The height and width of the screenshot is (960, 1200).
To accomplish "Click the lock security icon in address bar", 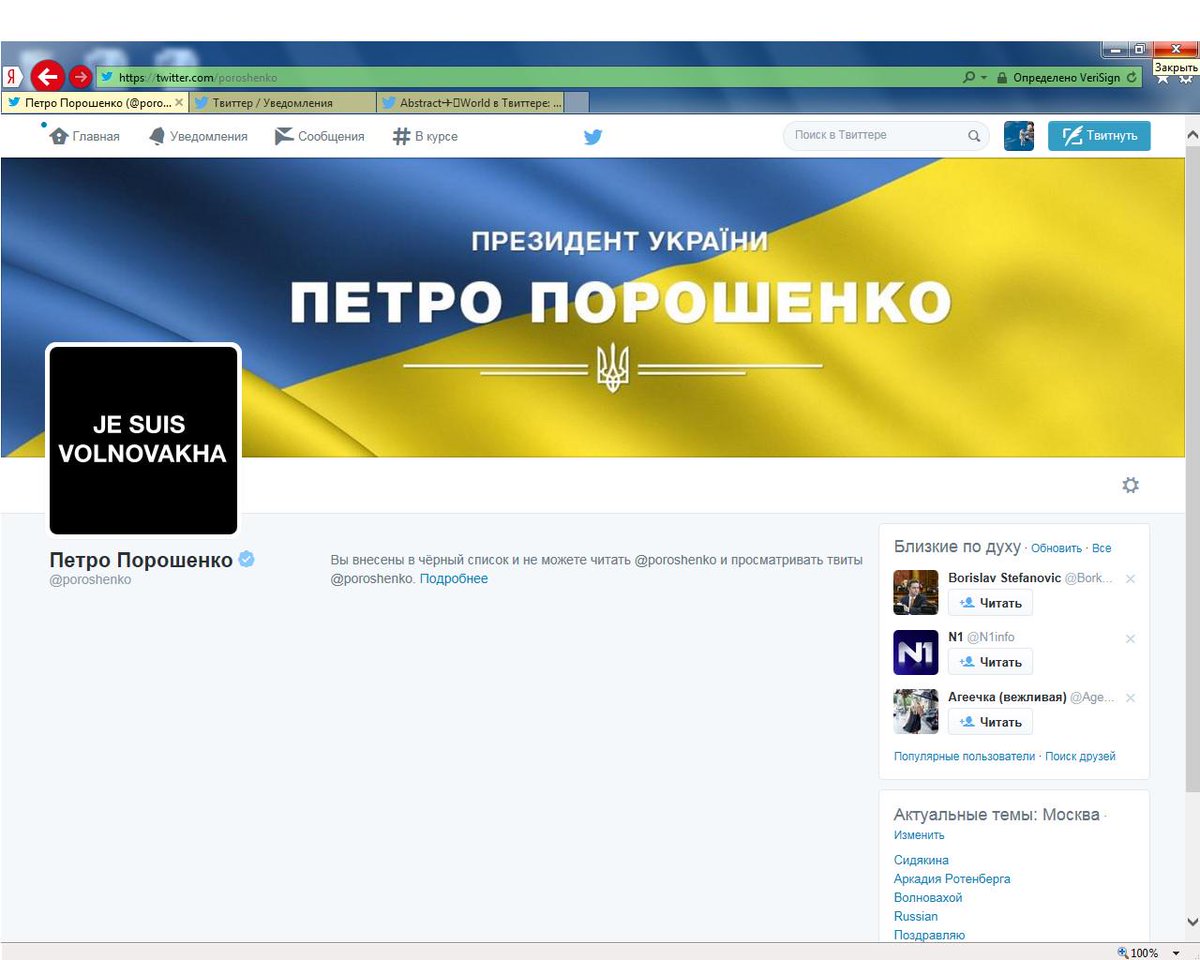I will click(1000, 77).
